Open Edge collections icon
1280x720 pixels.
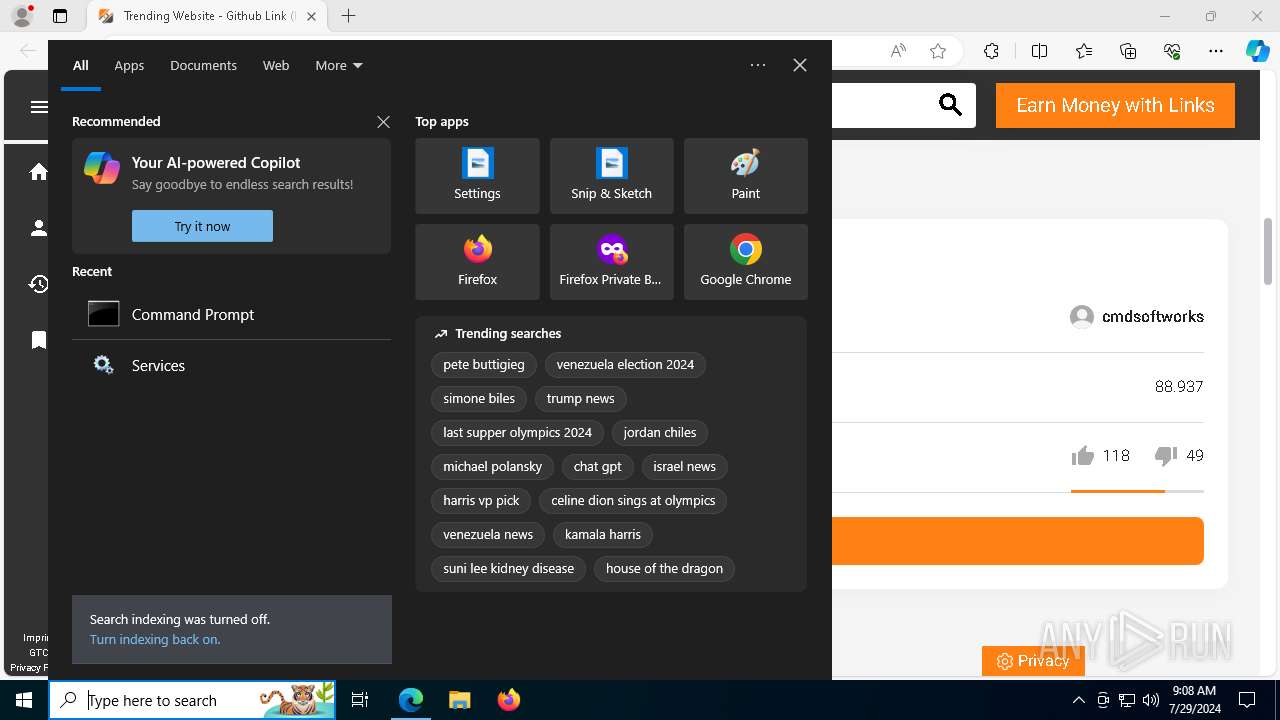1128,51
